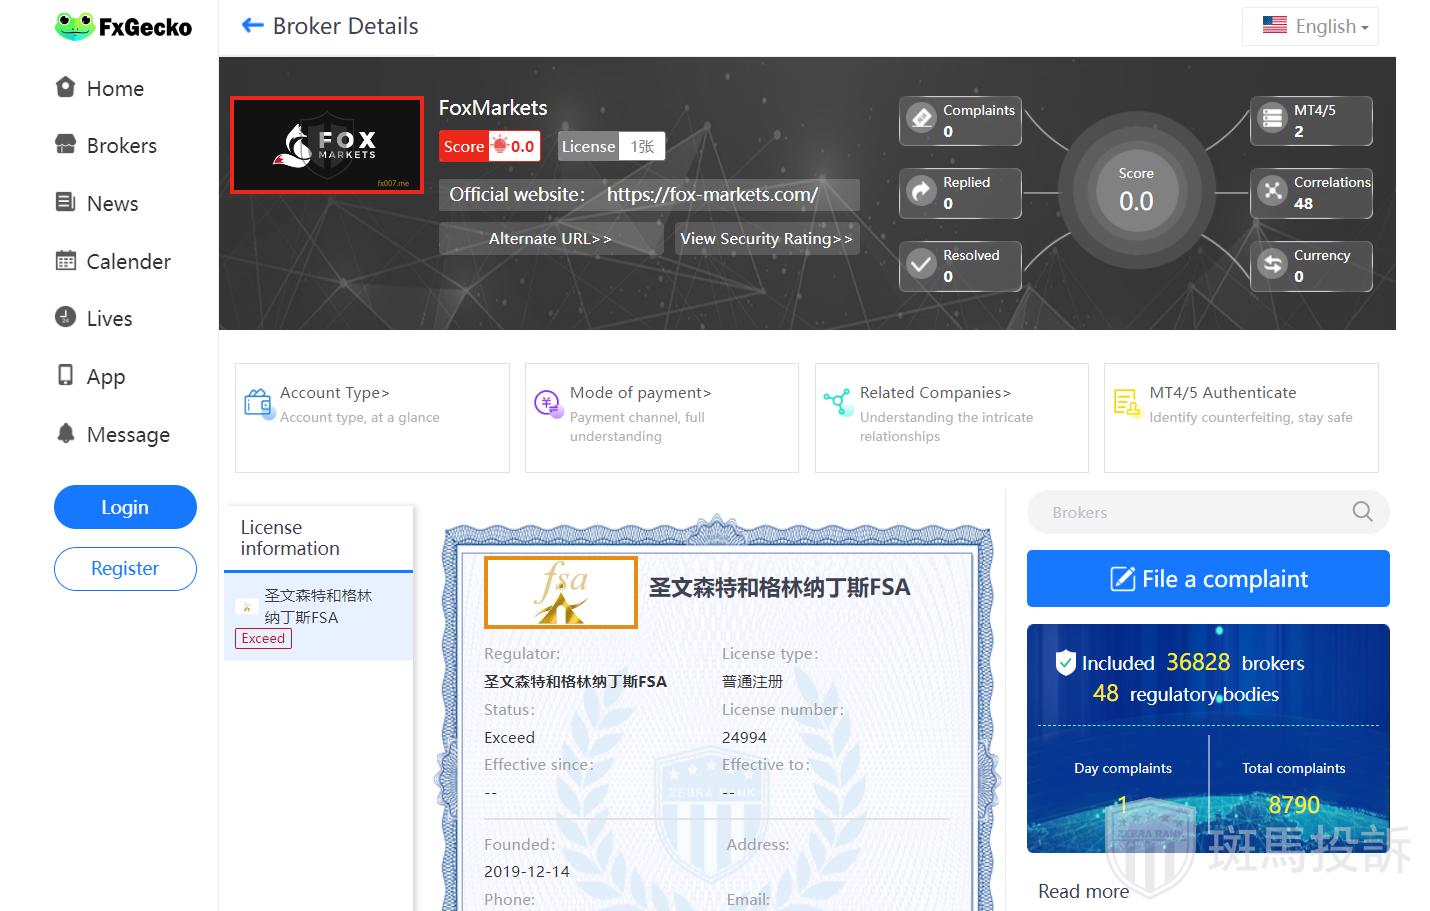Image resolution: width=1430 pixels, height=911 pixels.
Task: Click the FoxMarkets logo thumbnail
Action: point(327,145)
